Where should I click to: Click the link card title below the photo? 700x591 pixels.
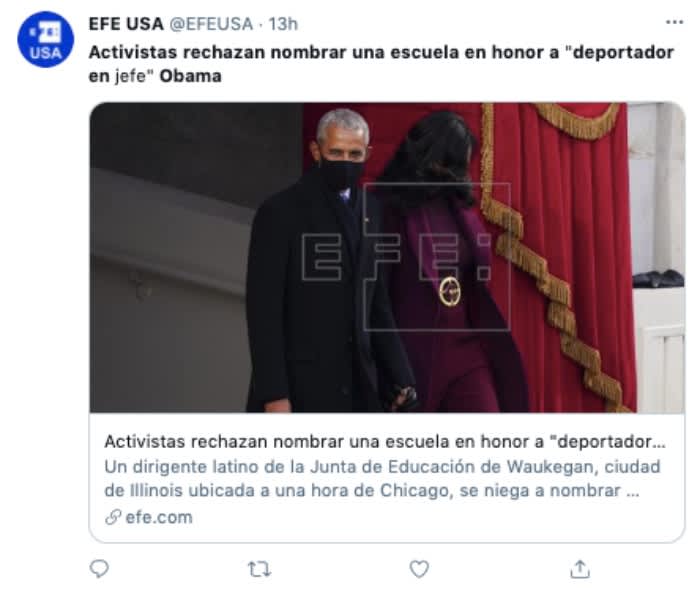[385, 441]
